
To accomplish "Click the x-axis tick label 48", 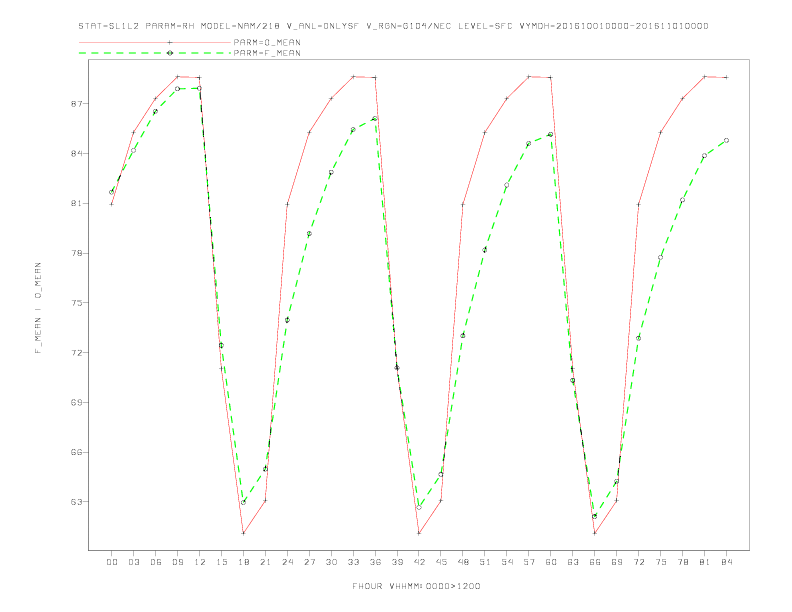I will tap(463, 562).
